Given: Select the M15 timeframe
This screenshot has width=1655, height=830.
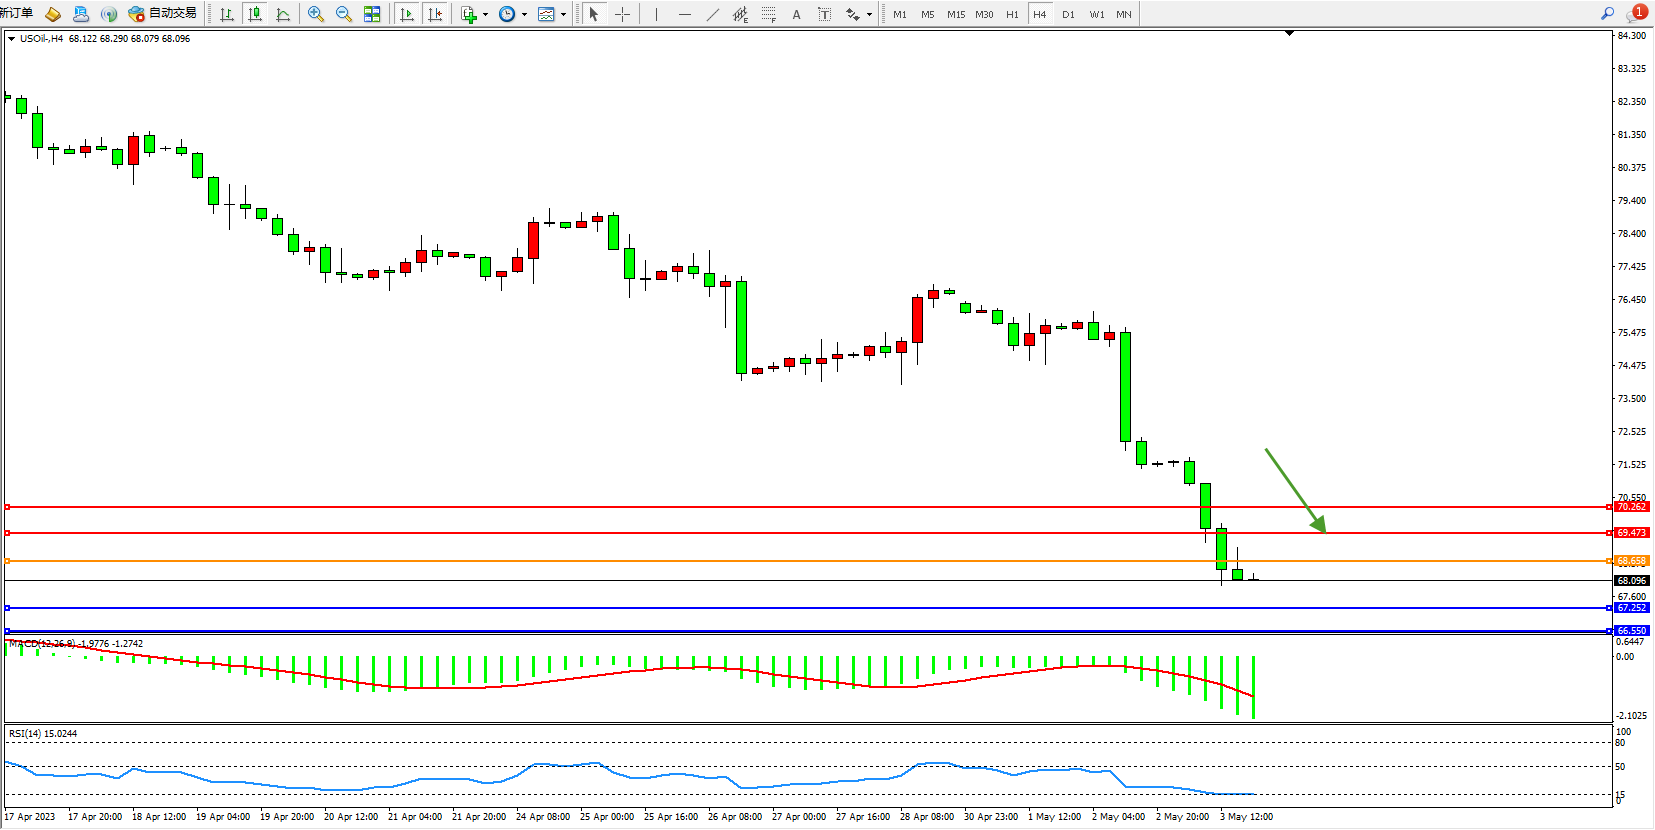Looking at the screenshot, I should tap(956, 14).
